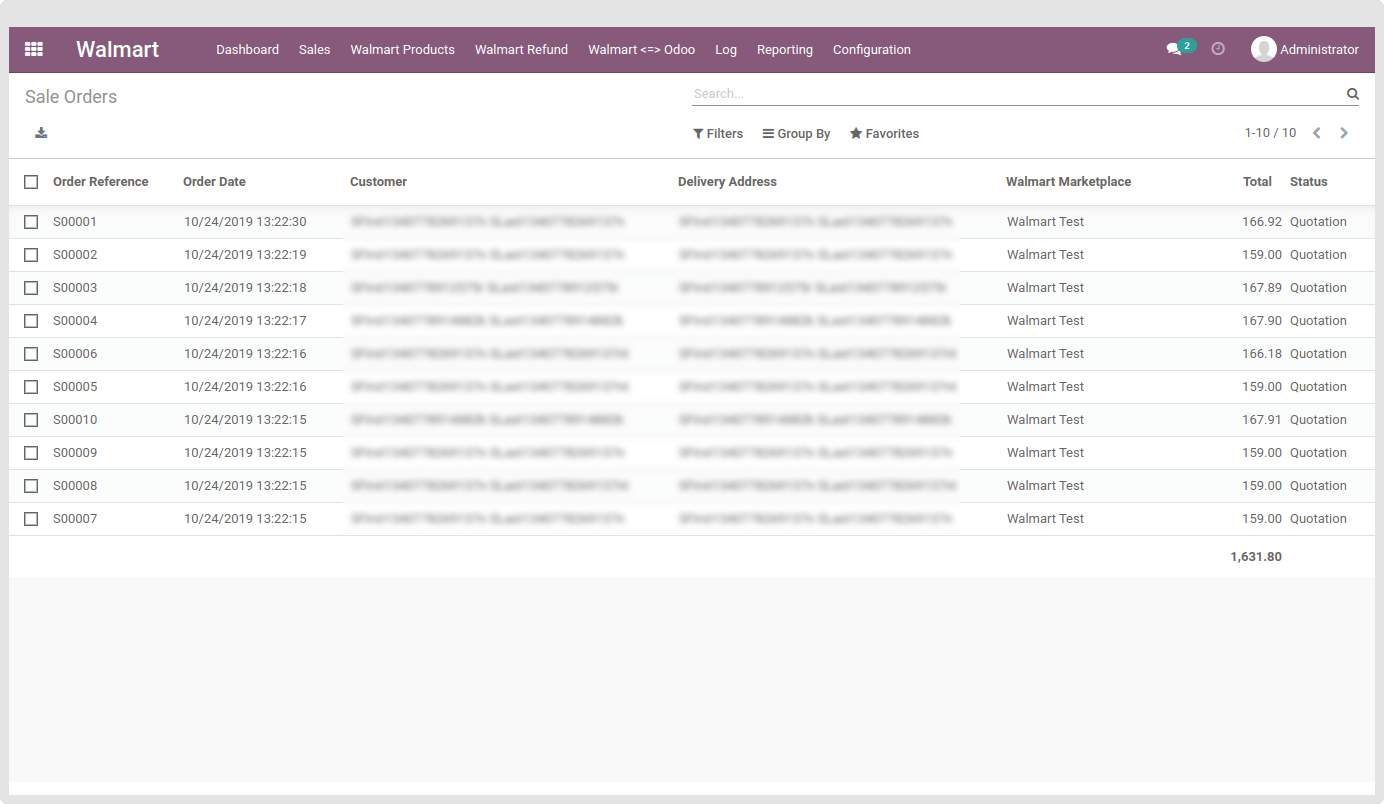The width and height of the screenshot is (1384, 804).
Task: Click the Walmart app title
Action: 118,49
